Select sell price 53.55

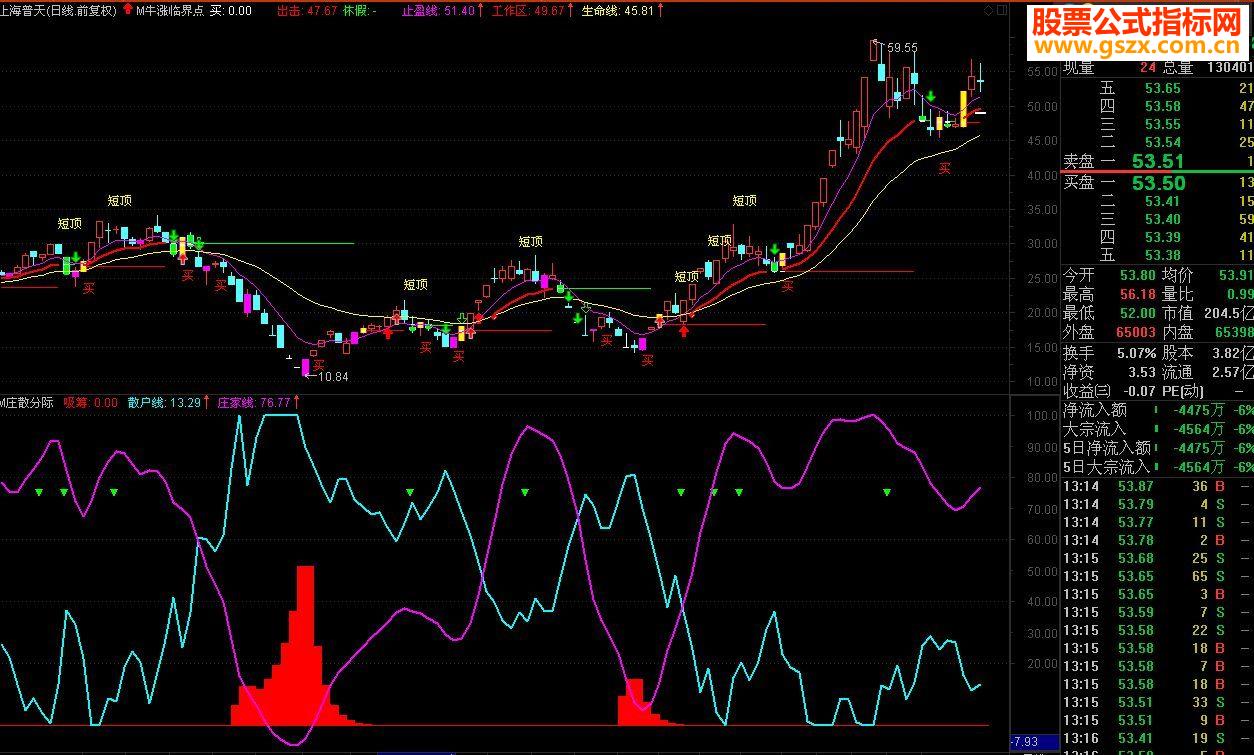click(1163, 124)
